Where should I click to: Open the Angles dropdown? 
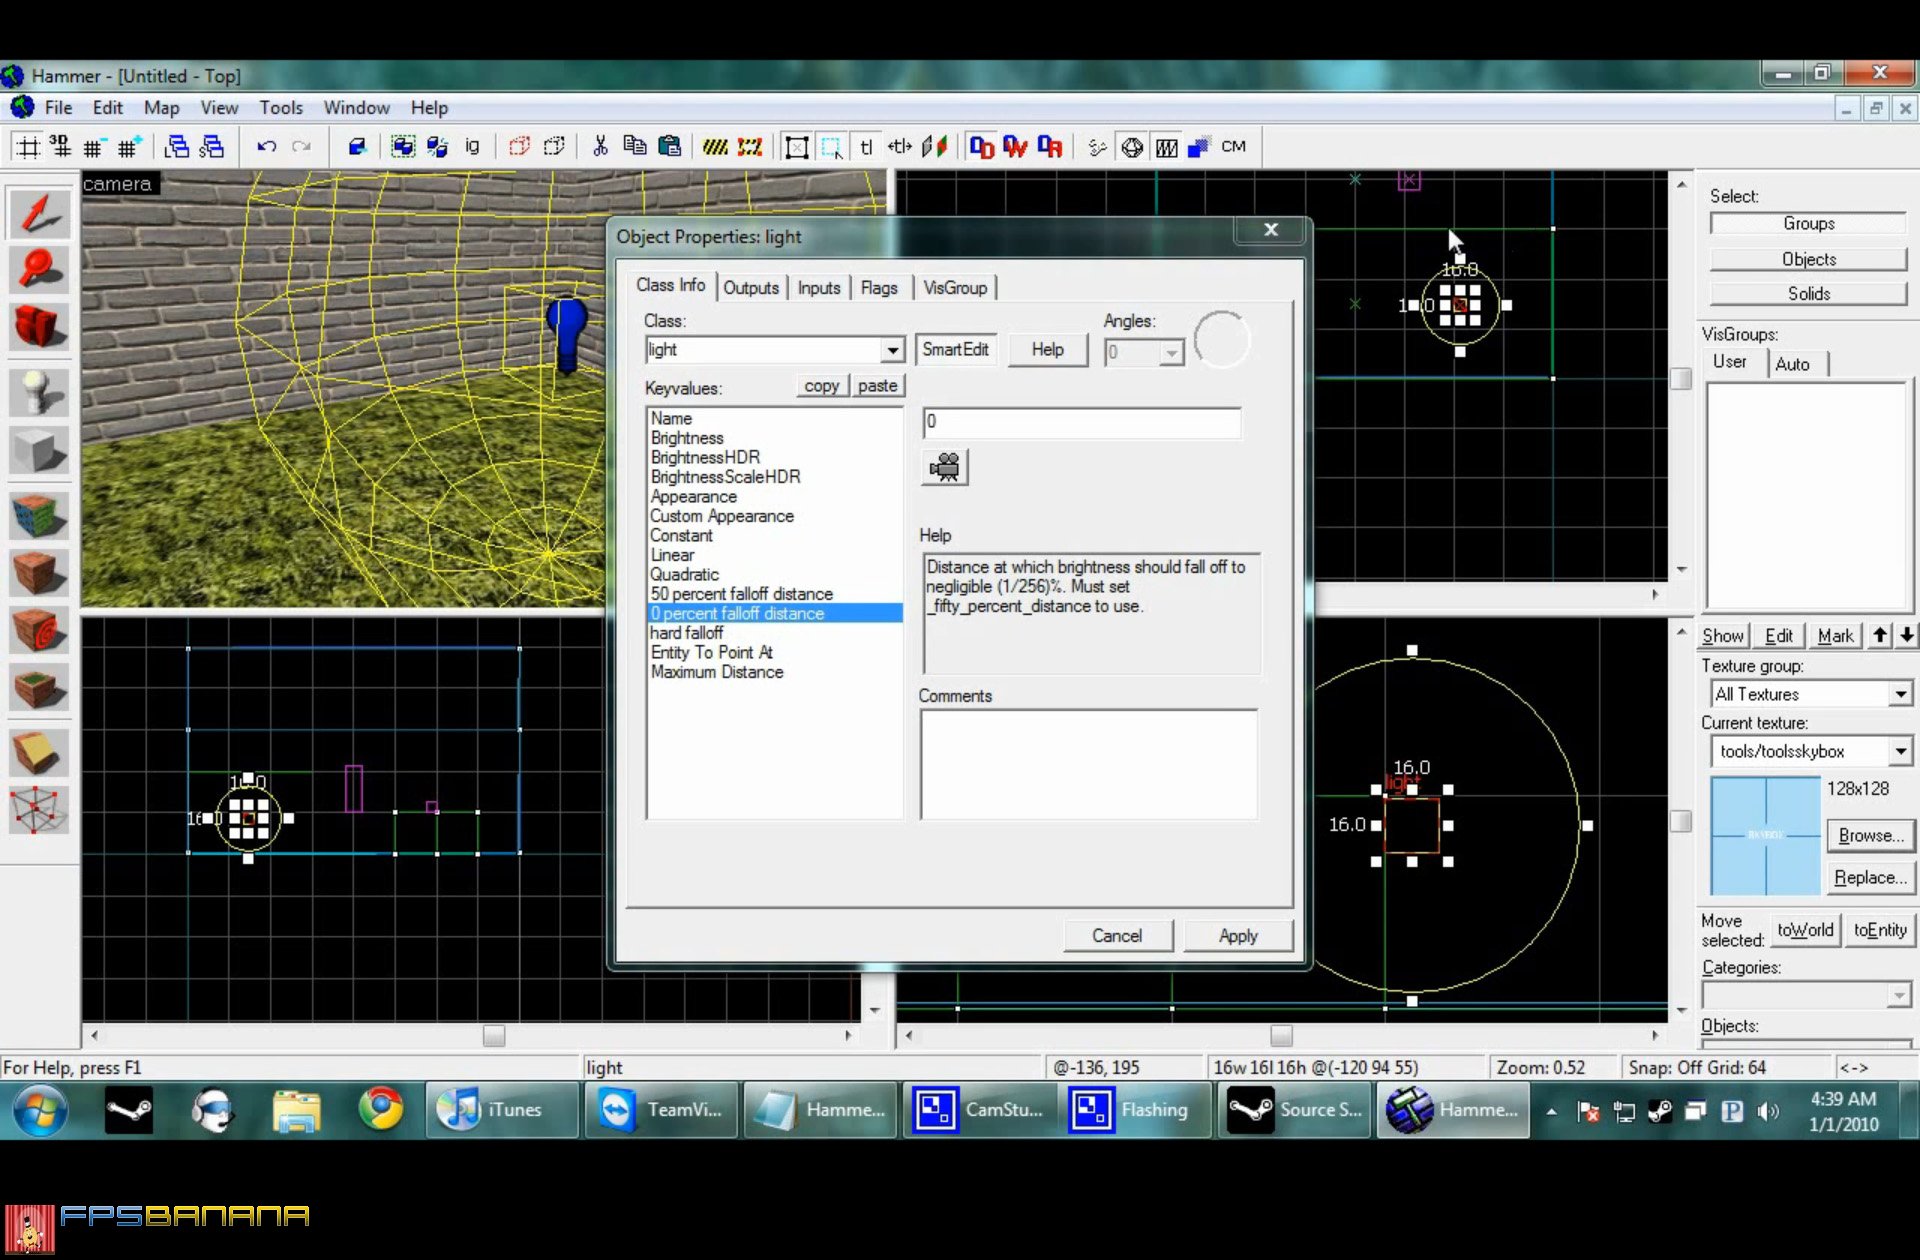pyautogui.click(x=1170, y=352)
